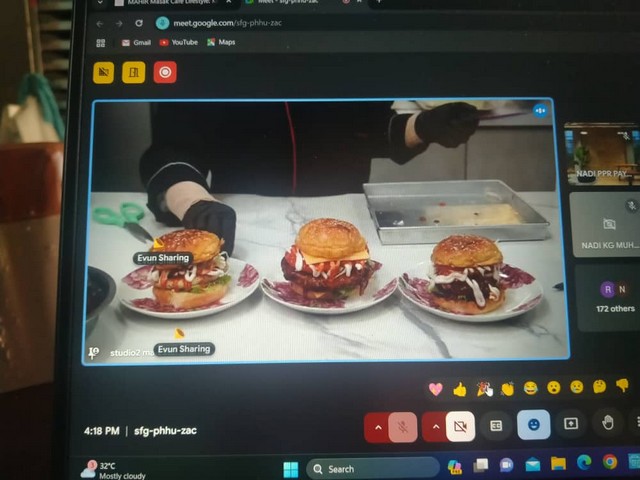This screenshot has width=640, height=480.
Task: Switch to the first browser tab
Action: pos(170,3)
